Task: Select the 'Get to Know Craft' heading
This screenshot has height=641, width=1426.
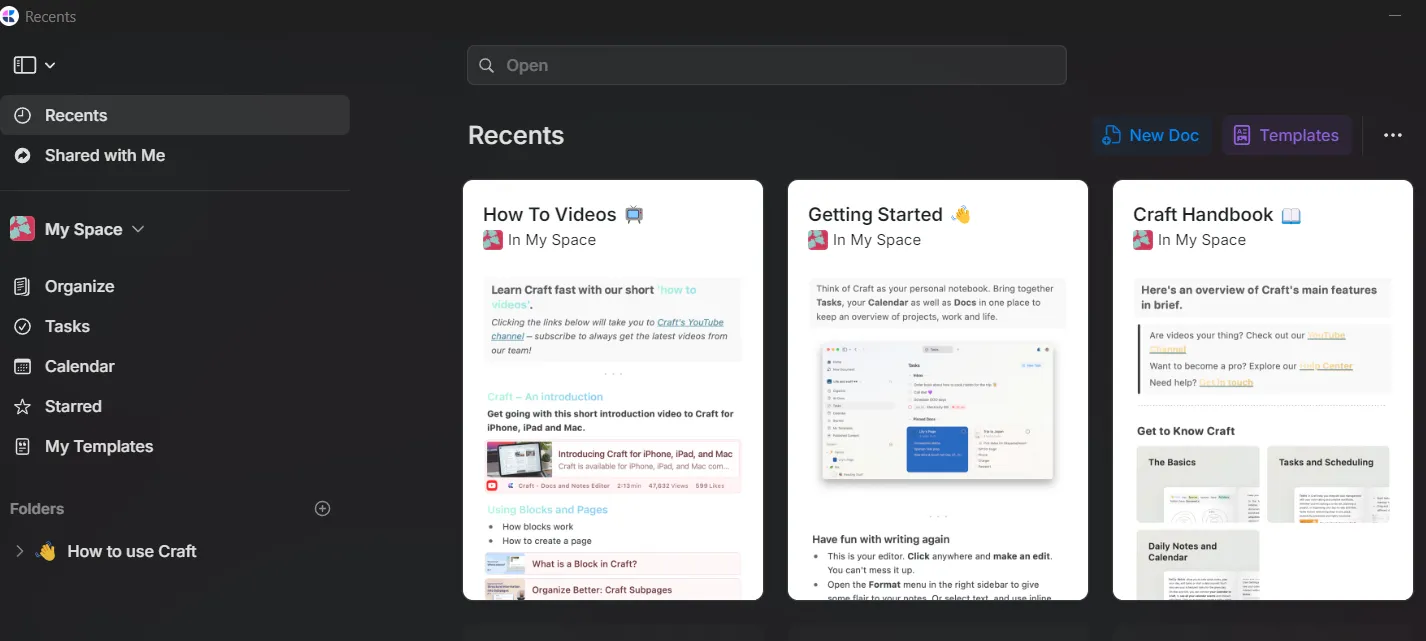Action: 1186,431
